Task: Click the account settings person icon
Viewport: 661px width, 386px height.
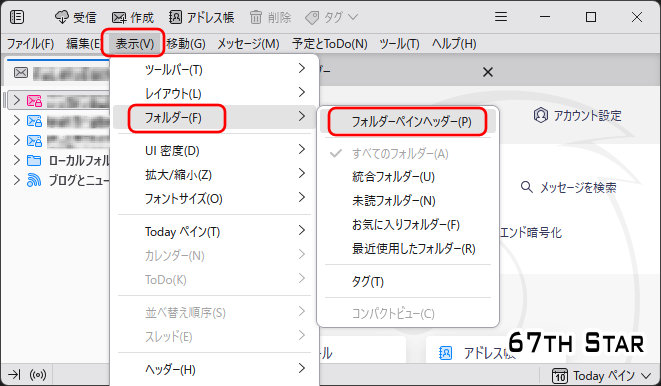Action: 540,115
